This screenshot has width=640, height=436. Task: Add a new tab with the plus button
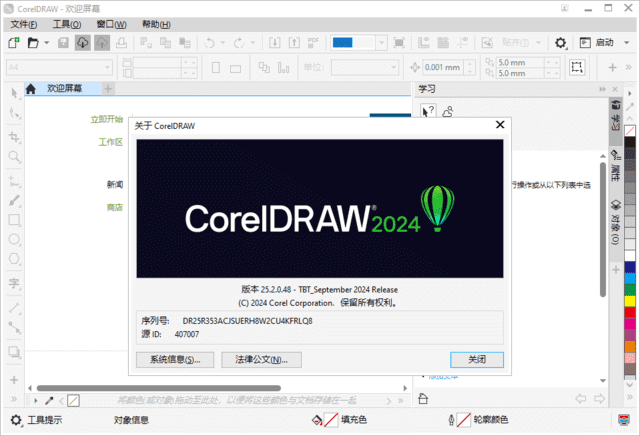108,89
